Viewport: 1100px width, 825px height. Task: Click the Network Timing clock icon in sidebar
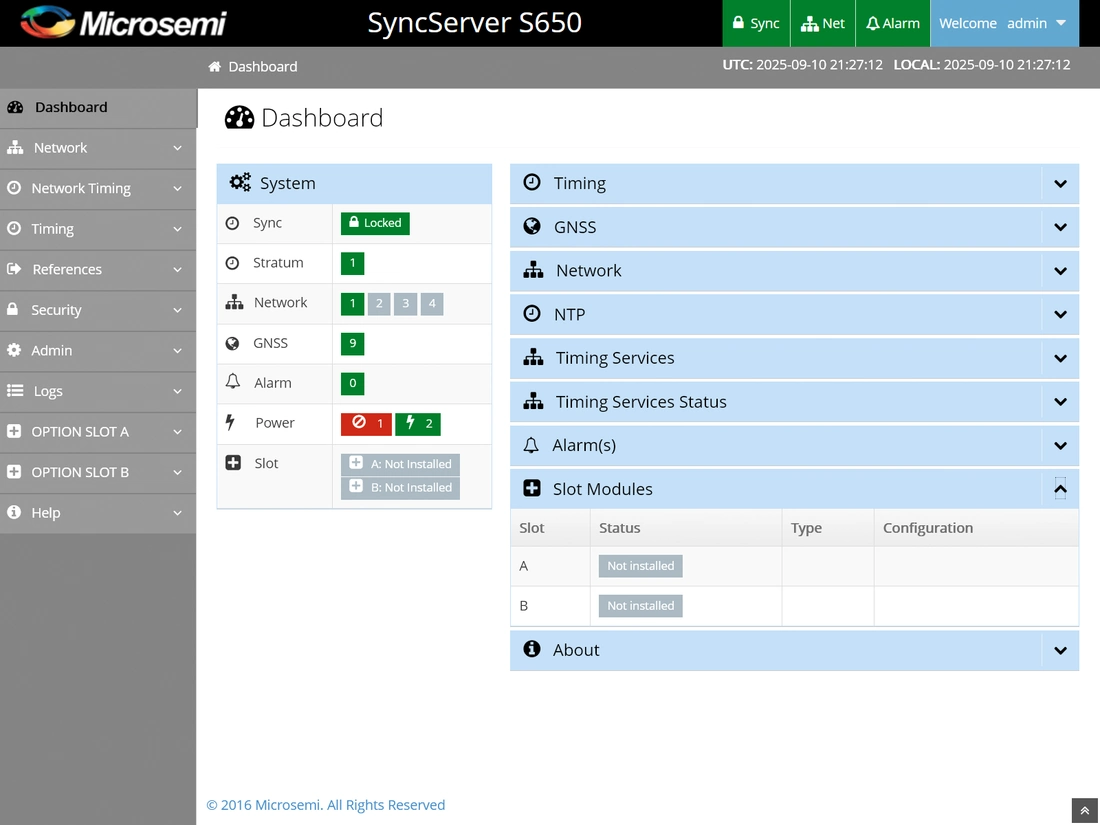[x=13, y=188]
